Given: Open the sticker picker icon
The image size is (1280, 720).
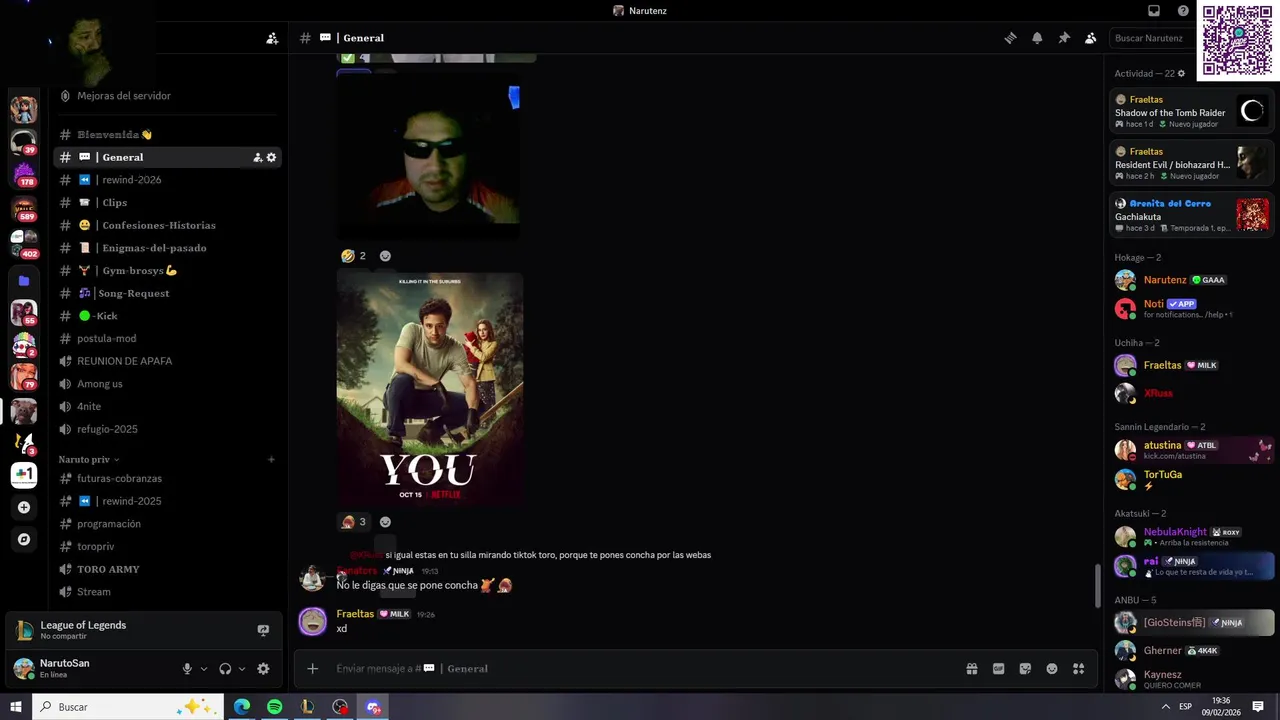Looking at the screenshot, I should (1025, 669).
